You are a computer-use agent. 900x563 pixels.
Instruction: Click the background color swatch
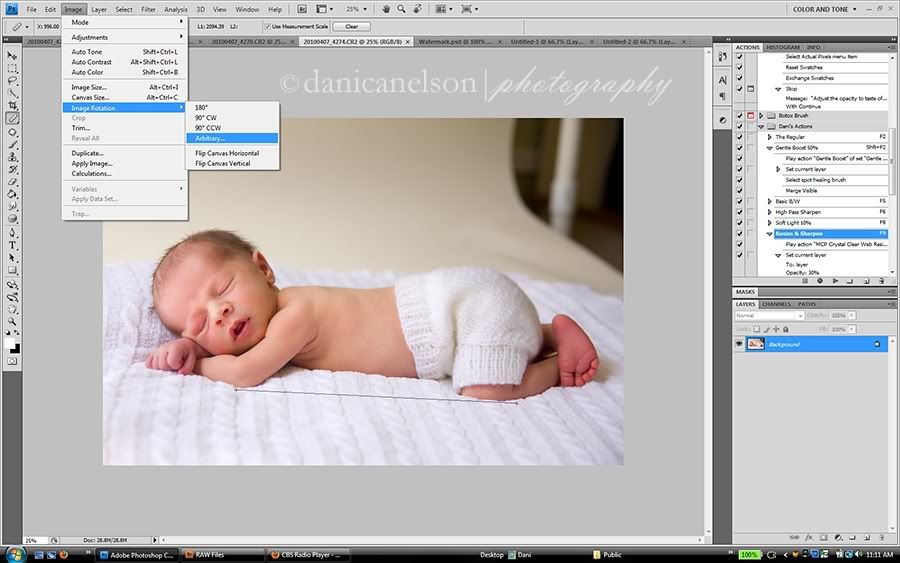pos(16,349)
